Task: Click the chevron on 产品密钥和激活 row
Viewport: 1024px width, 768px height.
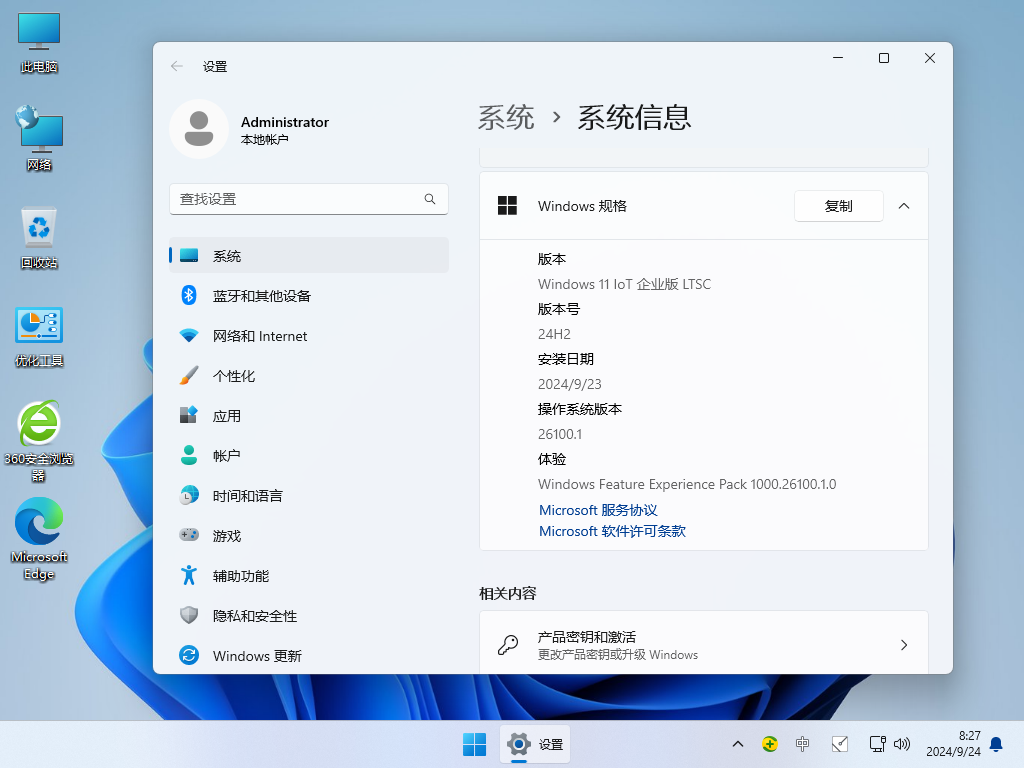Action: [904, 645]
